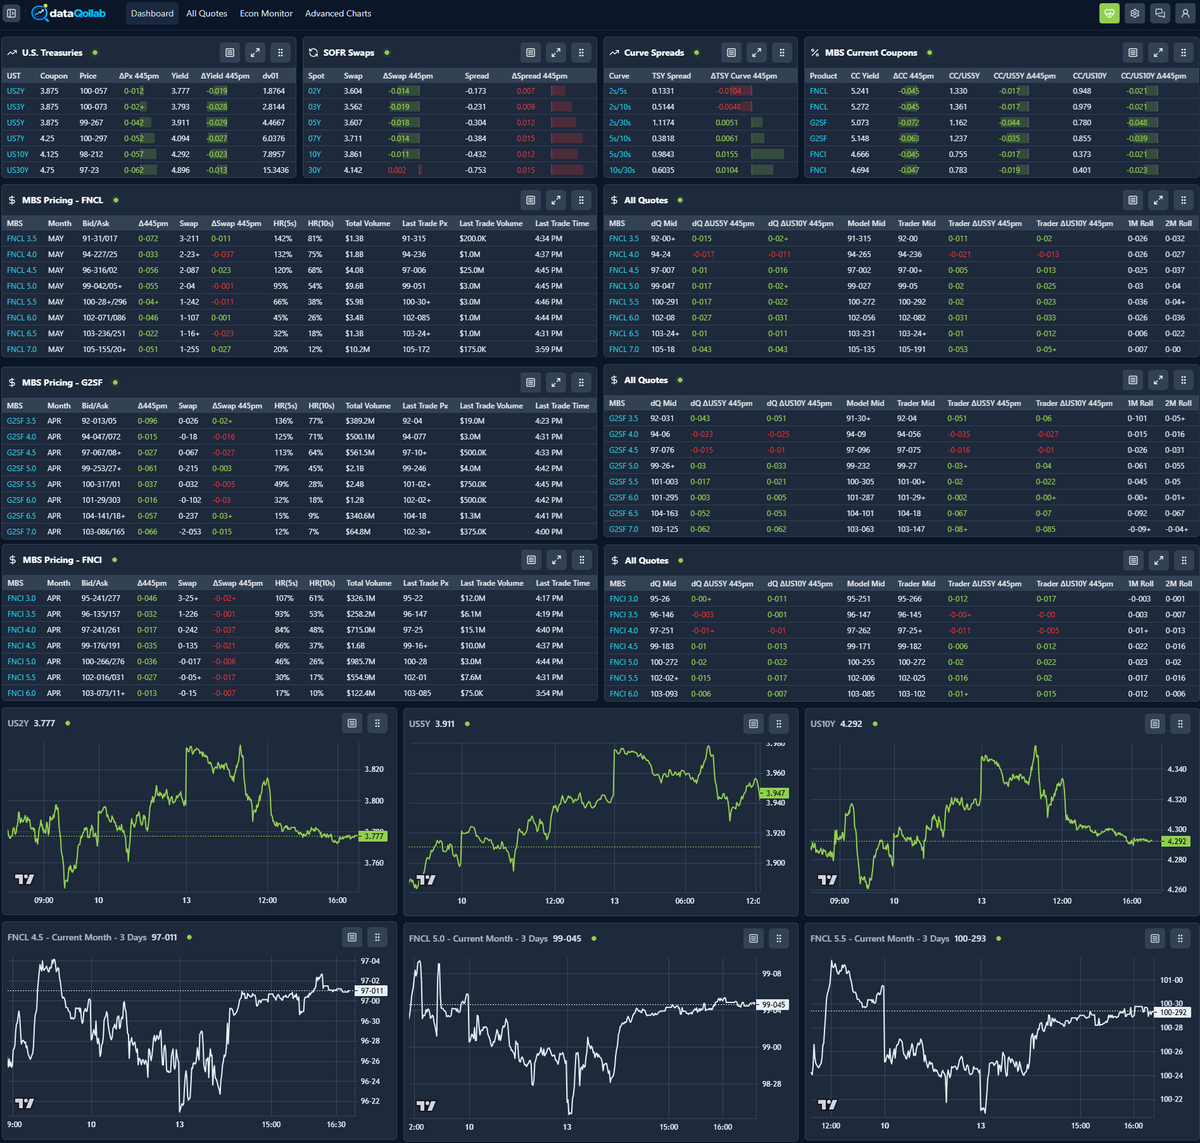Click TradingView logo in the US2Y chart

pyautogui.click(x=25, y=880)
